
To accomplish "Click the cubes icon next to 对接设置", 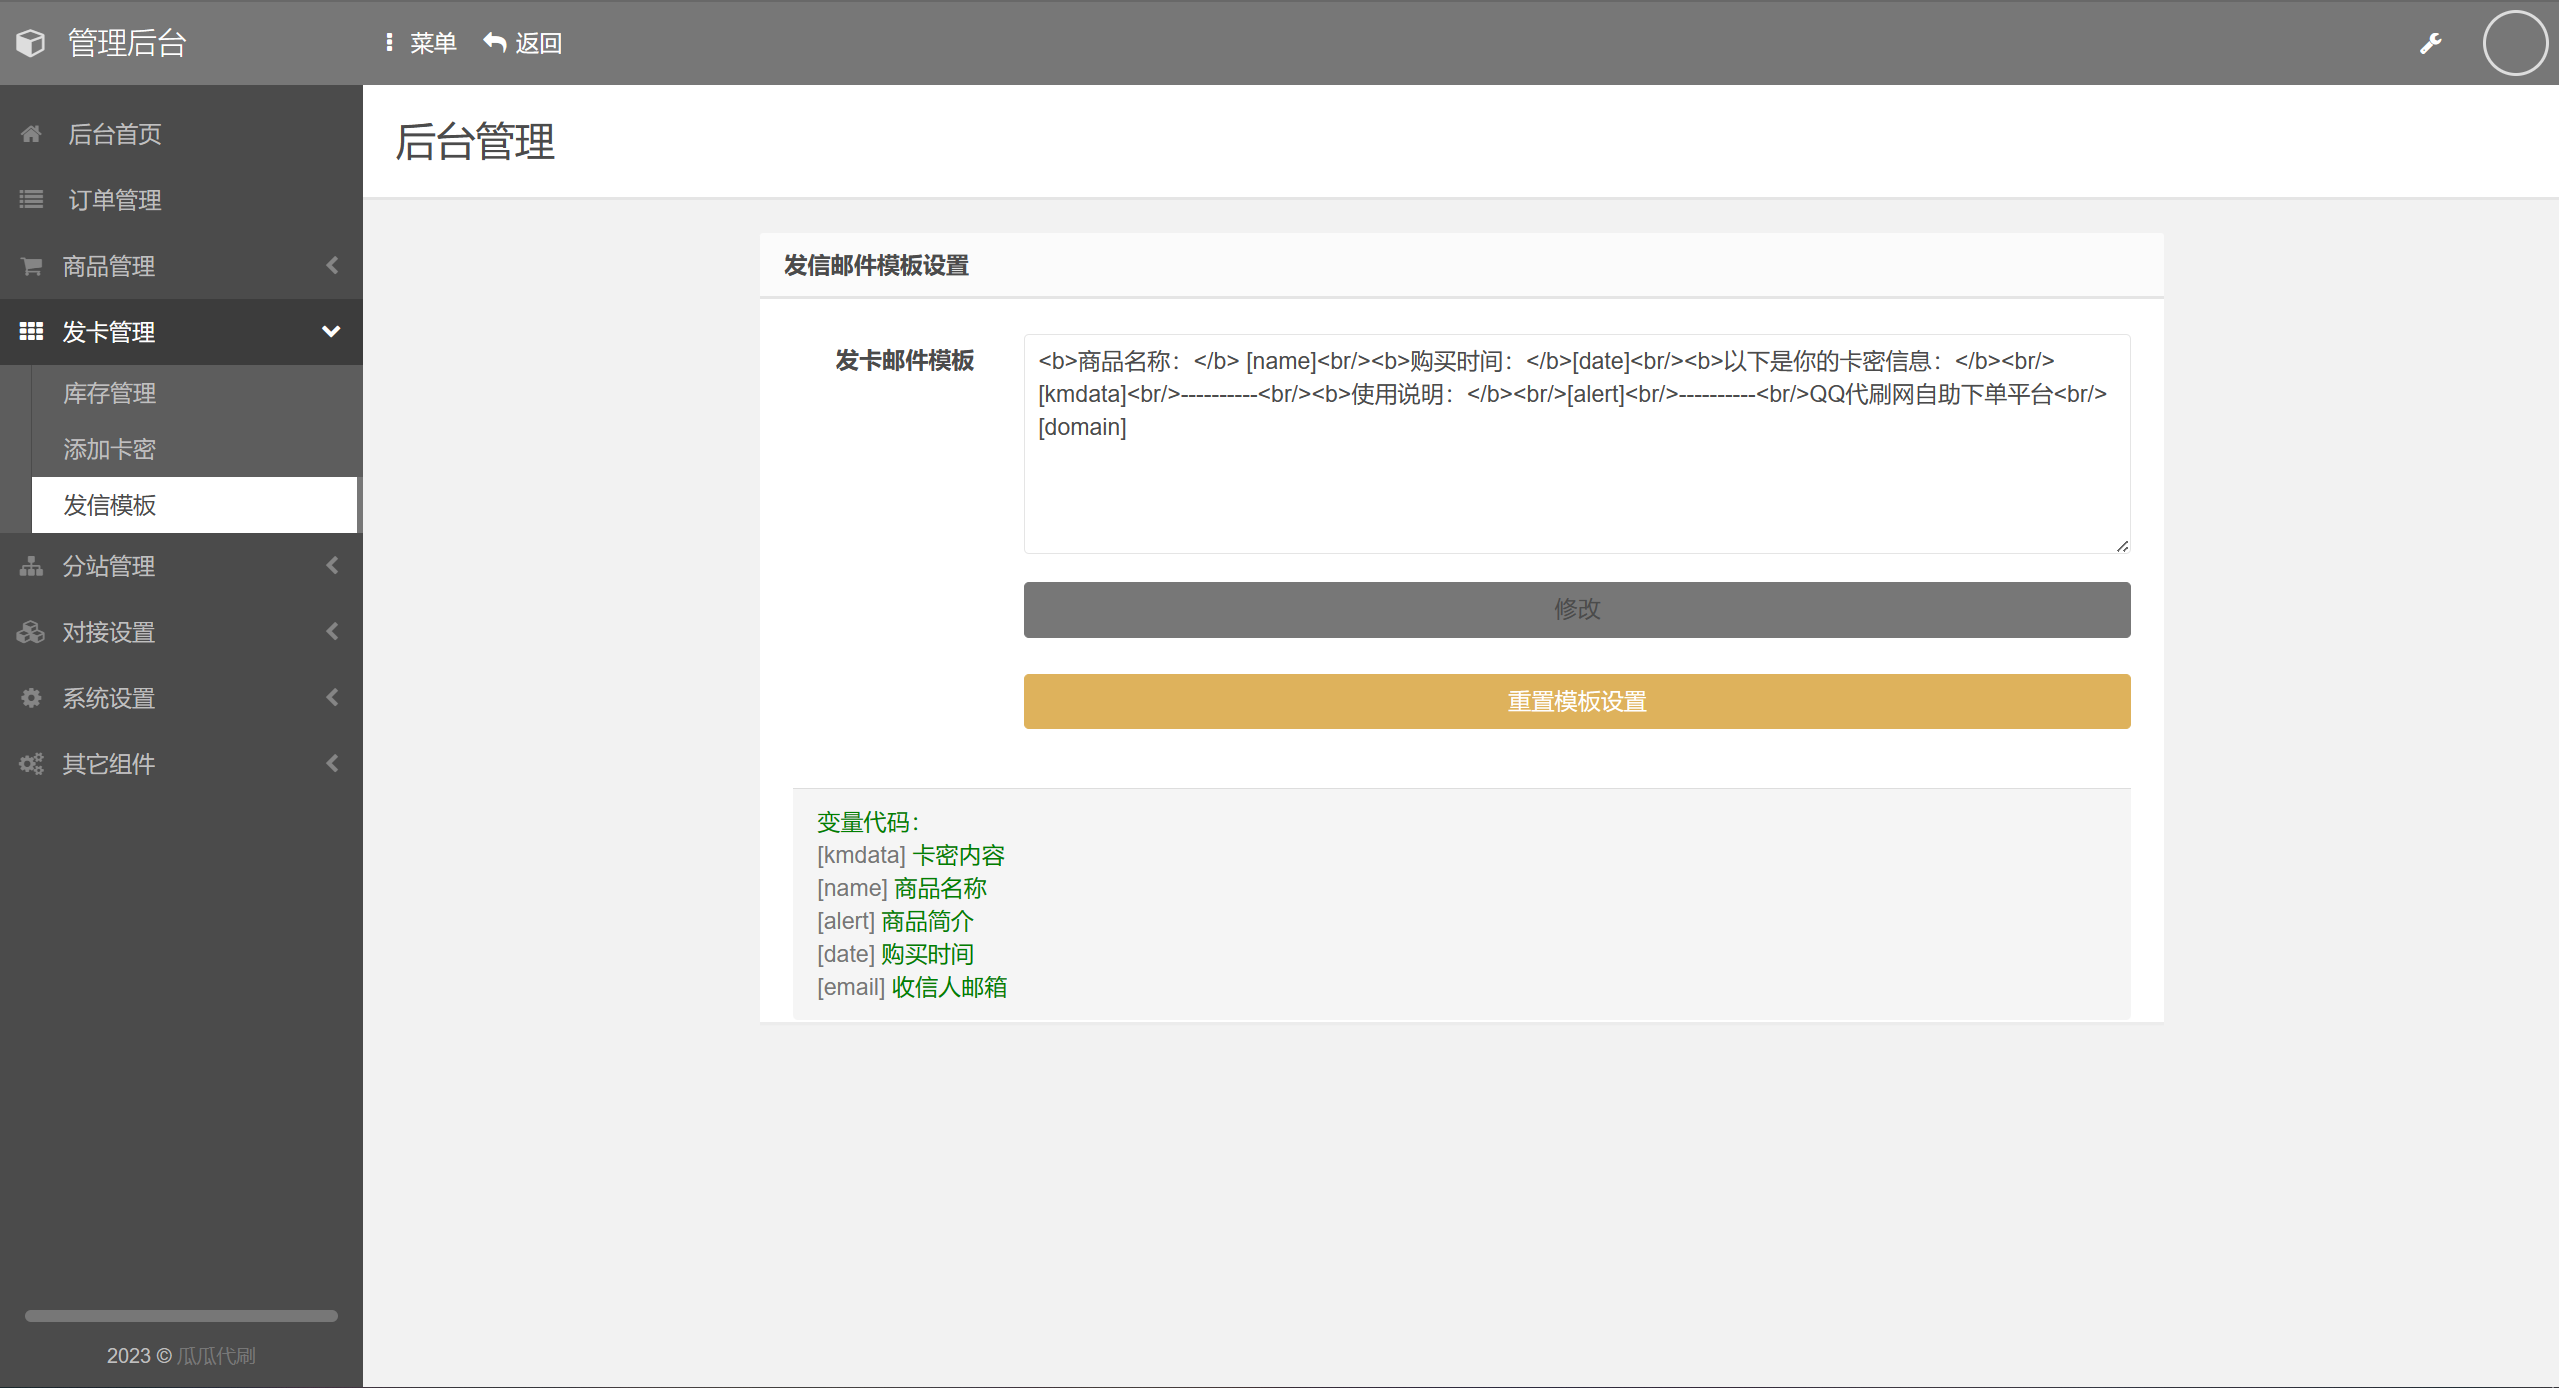I will (x=31, y=632).
